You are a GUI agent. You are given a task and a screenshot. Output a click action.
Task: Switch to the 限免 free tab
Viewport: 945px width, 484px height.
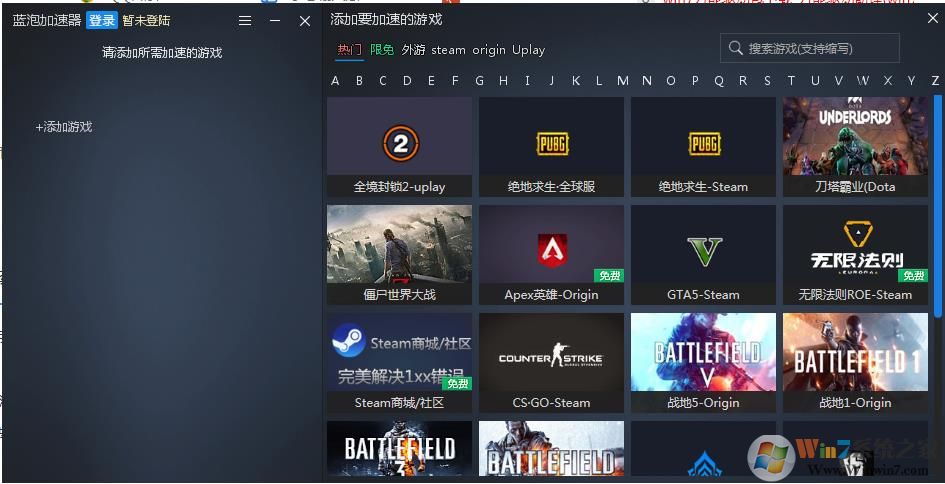pos(382,50)
